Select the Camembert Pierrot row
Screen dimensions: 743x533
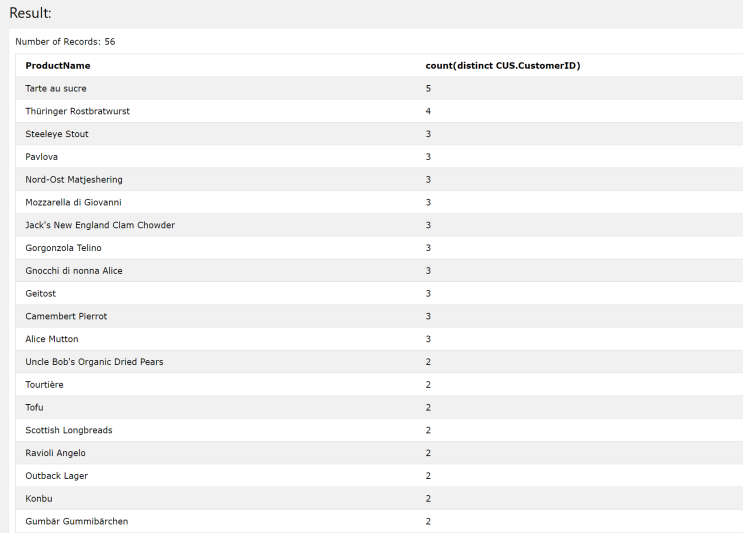[x=379, y=316]
